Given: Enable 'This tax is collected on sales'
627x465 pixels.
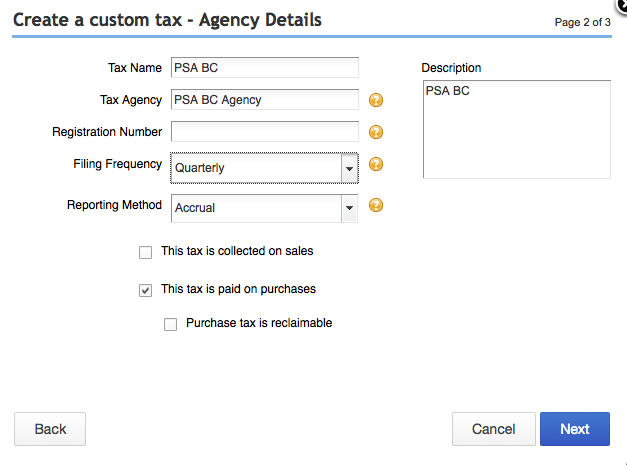Looking at the screenshot, I should (x=146, y=253).
